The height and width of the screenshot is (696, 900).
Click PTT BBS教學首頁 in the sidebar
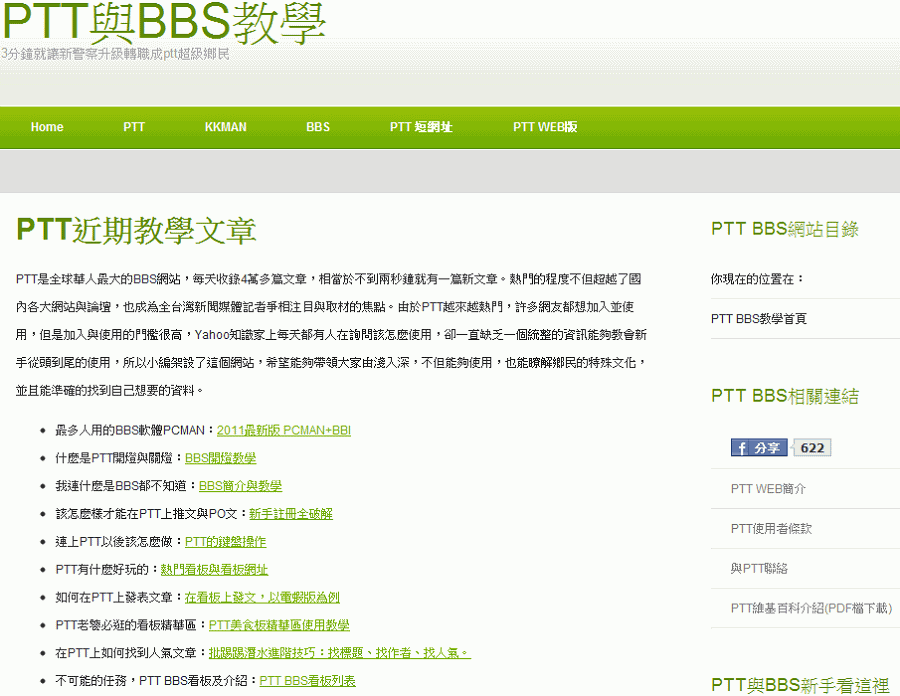pyautogui.click(x=758, y=319)
